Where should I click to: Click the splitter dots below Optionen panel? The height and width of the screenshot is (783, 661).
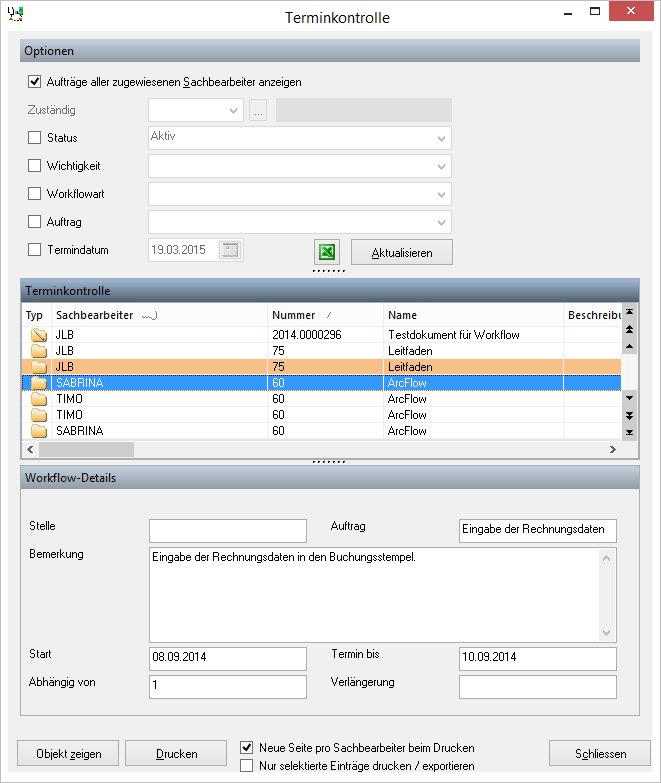[x=329, y=271]
